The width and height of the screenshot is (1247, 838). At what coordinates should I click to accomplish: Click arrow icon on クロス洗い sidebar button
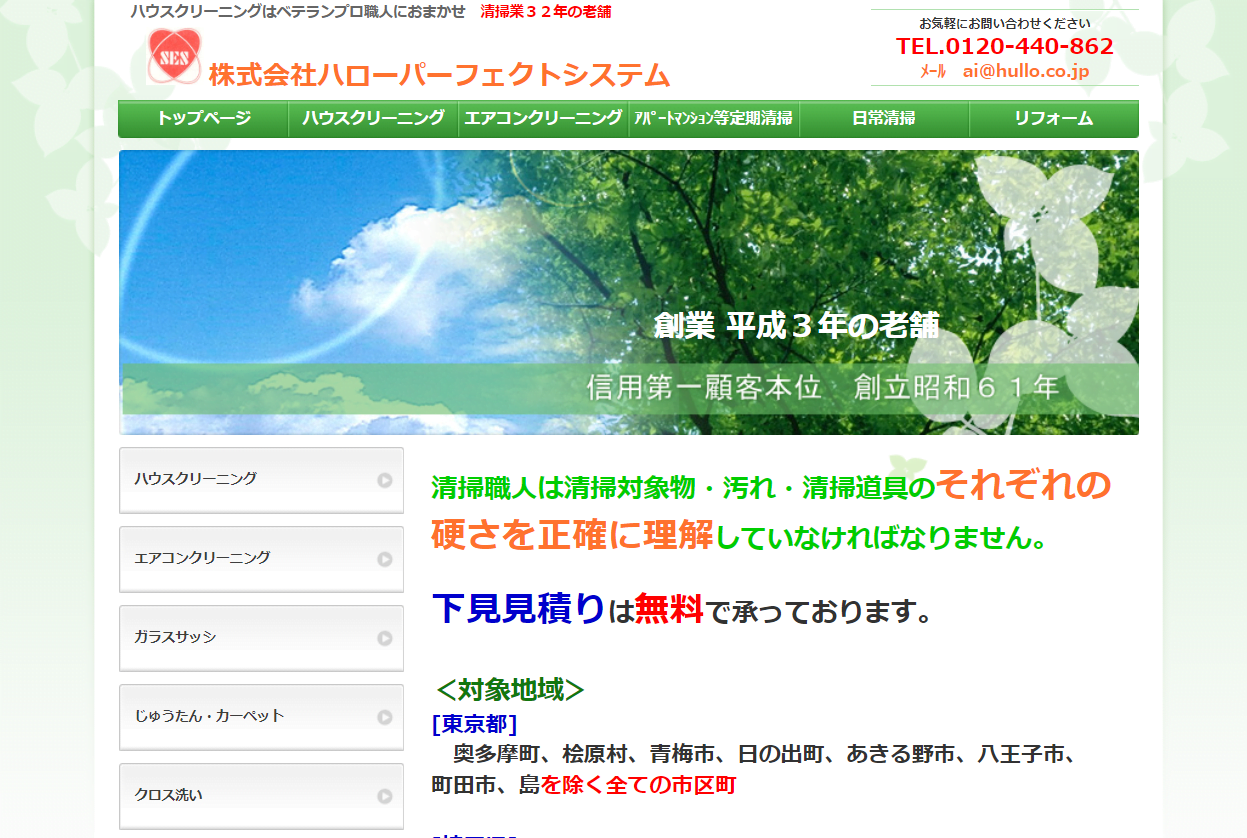click(384, 796)
